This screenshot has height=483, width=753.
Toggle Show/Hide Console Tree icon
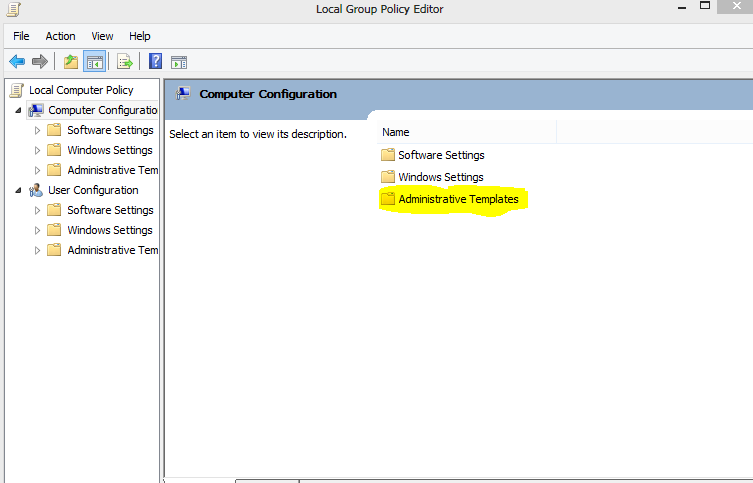pyautogui.click(x=95, y=61)
